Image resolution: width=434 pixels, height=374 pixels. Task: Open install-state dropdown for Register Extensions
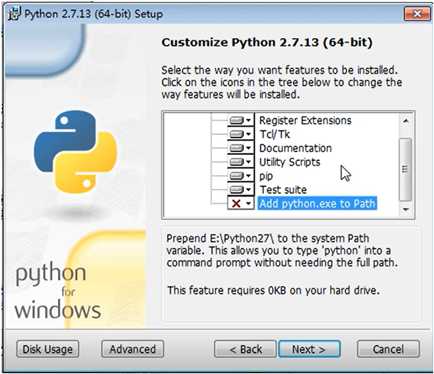click(x=241, y=120)
